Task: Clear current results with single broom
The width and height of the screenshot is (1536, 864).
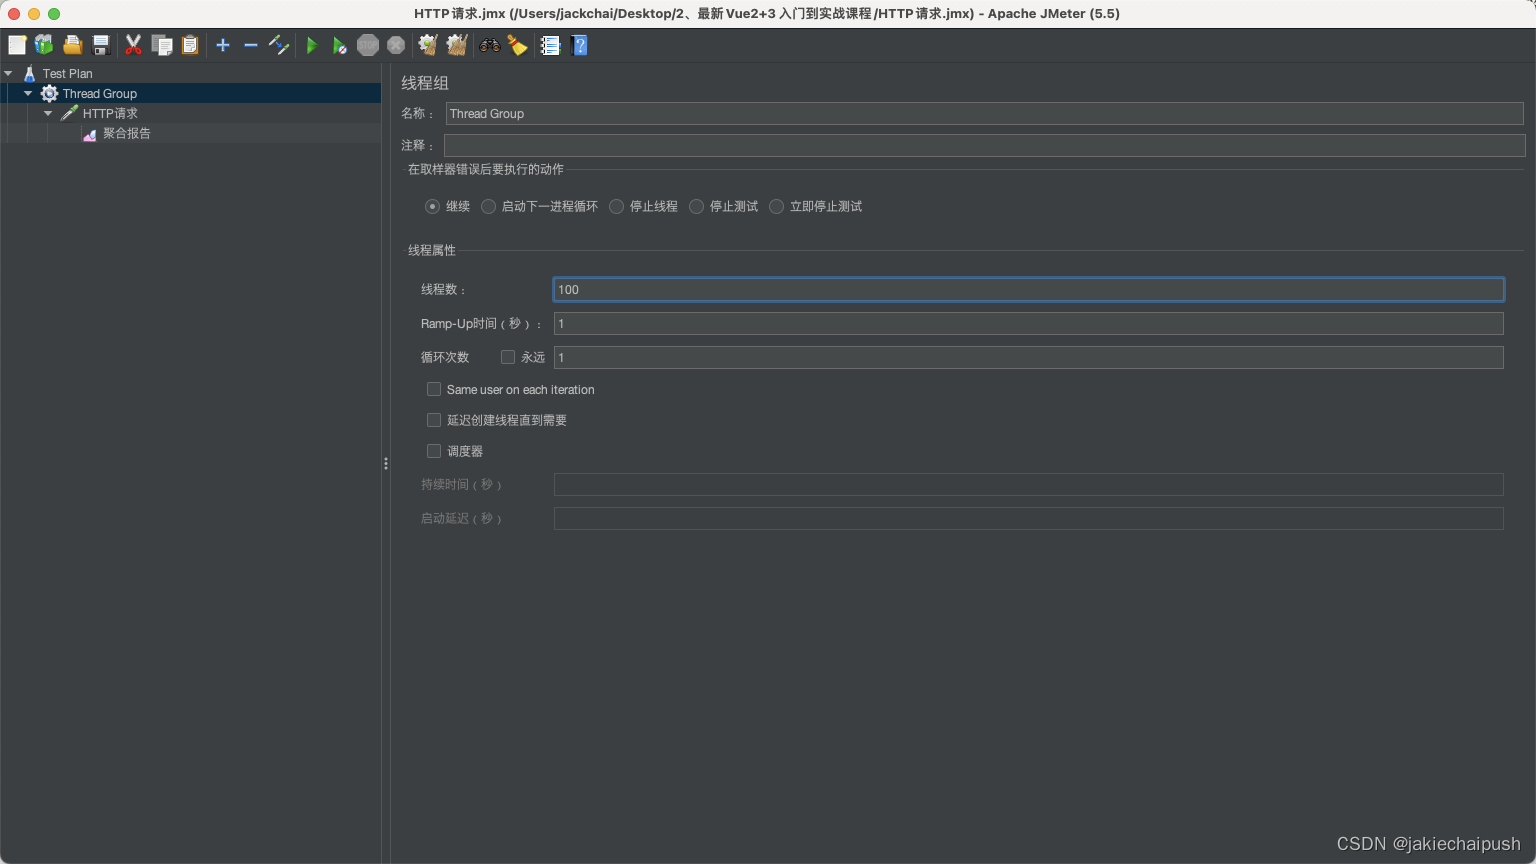Action: point(428,45)
